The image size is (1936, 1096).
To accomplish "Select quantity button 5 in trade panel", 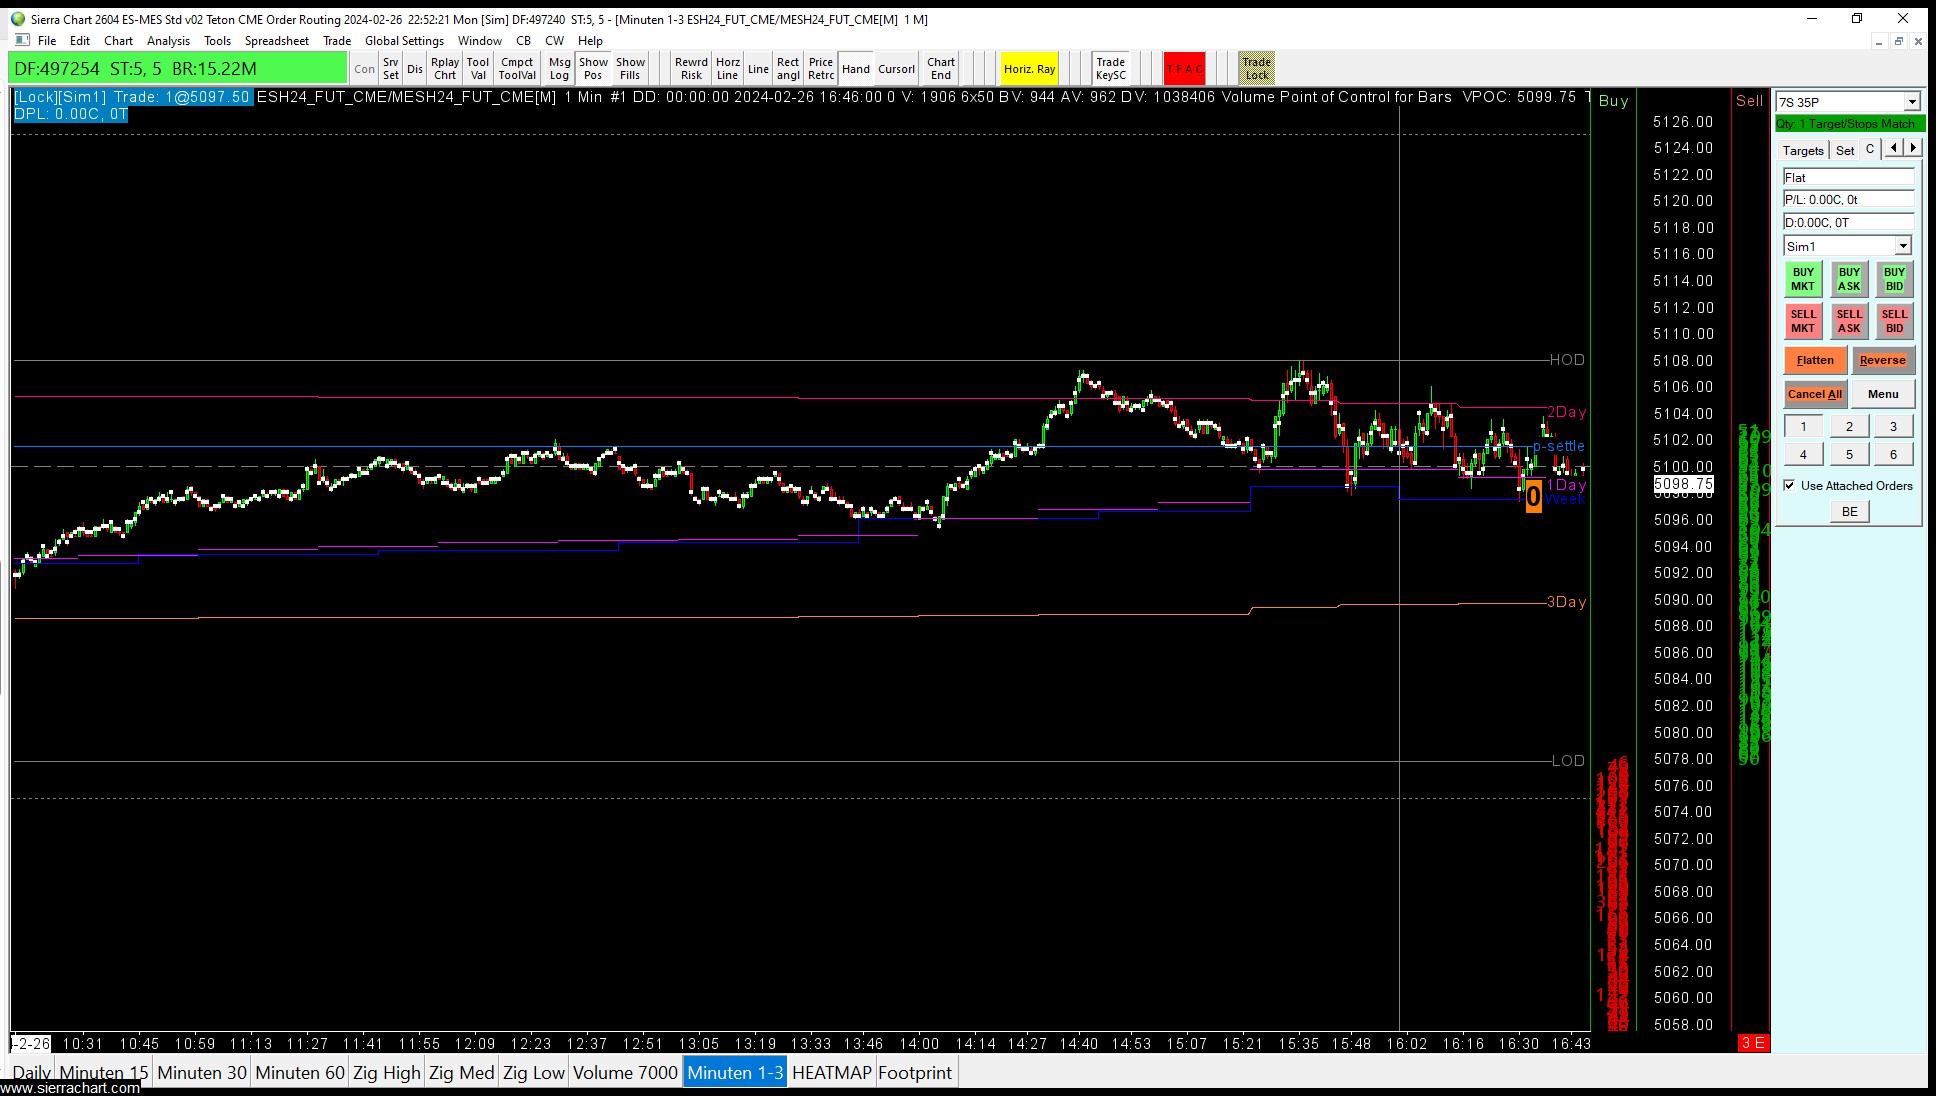I will (1849, 454).
